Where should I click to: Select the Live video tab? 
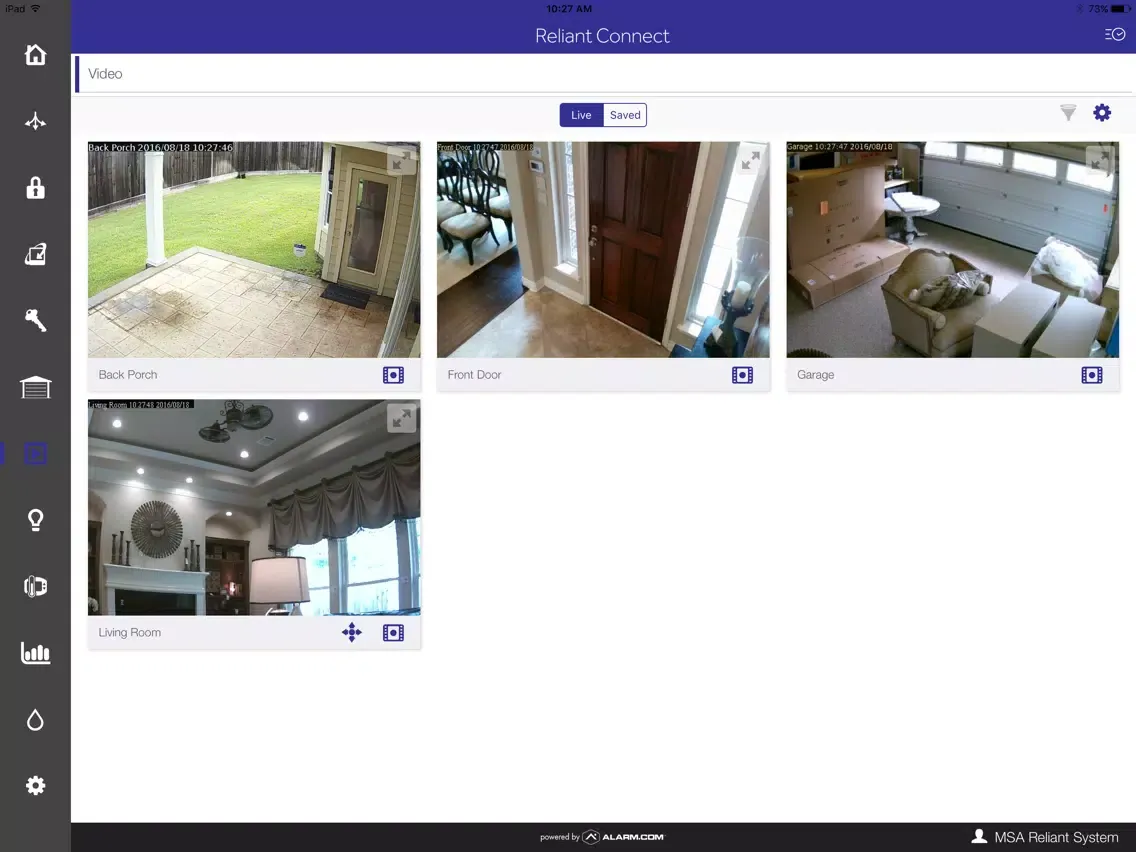[581, 115]
